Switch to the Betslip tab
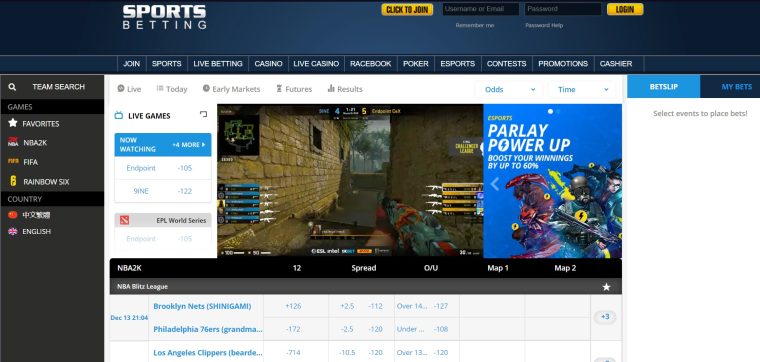This screenshot has width=760, height=362. click(664, 87)
